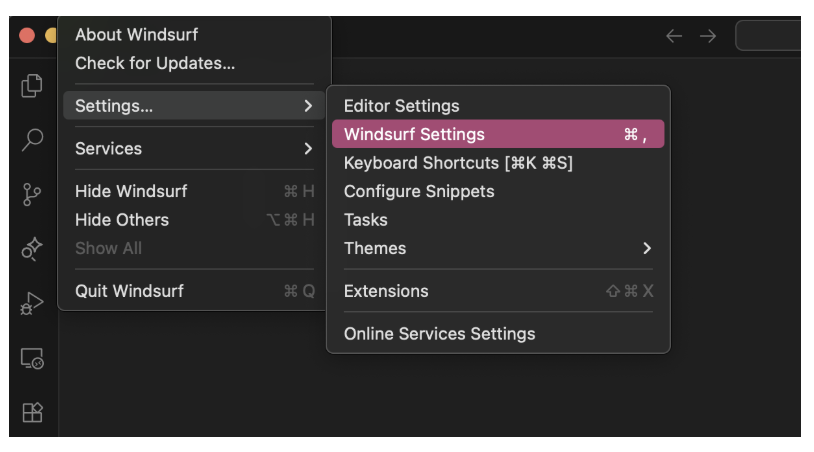The width and height of the screenshot is (814, 452).
Task: Click the forward navigation arrow
Action: [708, 36]
